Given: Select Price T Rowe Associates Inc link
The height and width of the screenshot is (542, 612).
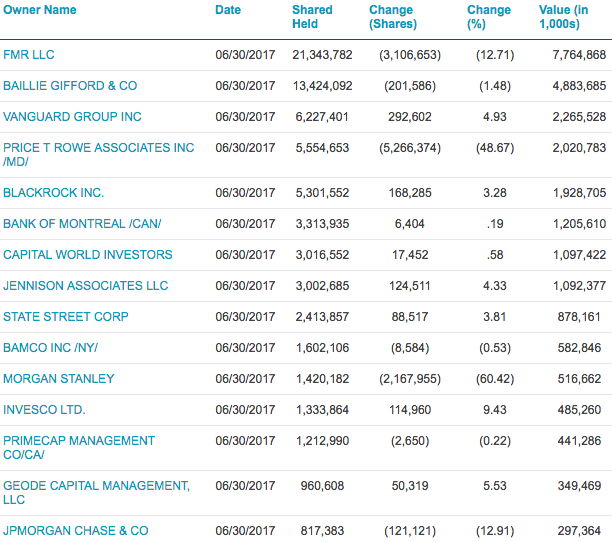Looking at the screenshot, I should [x=98, y=148].
